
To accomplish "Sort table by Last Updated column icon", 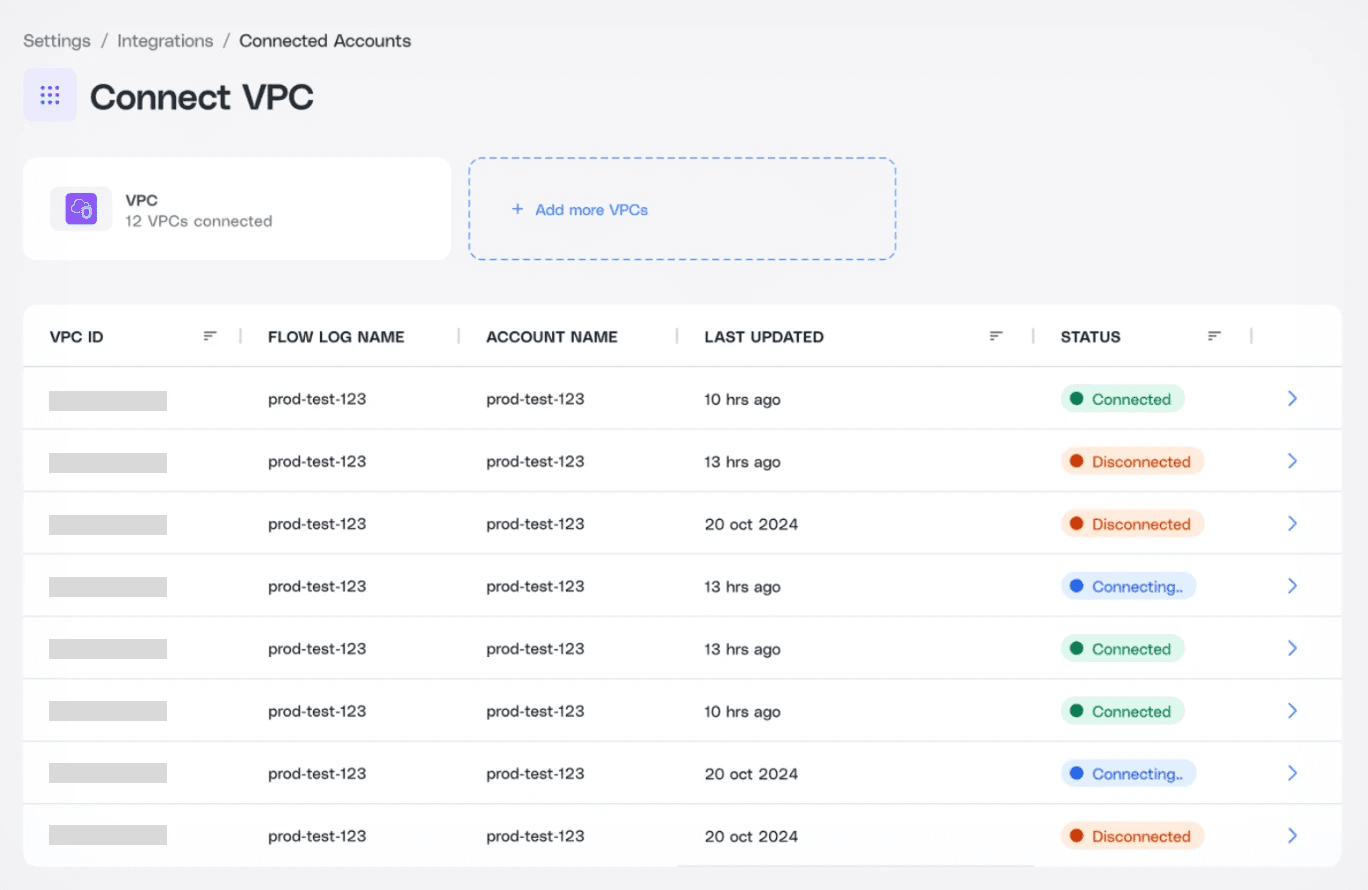I will pos(996,336).
